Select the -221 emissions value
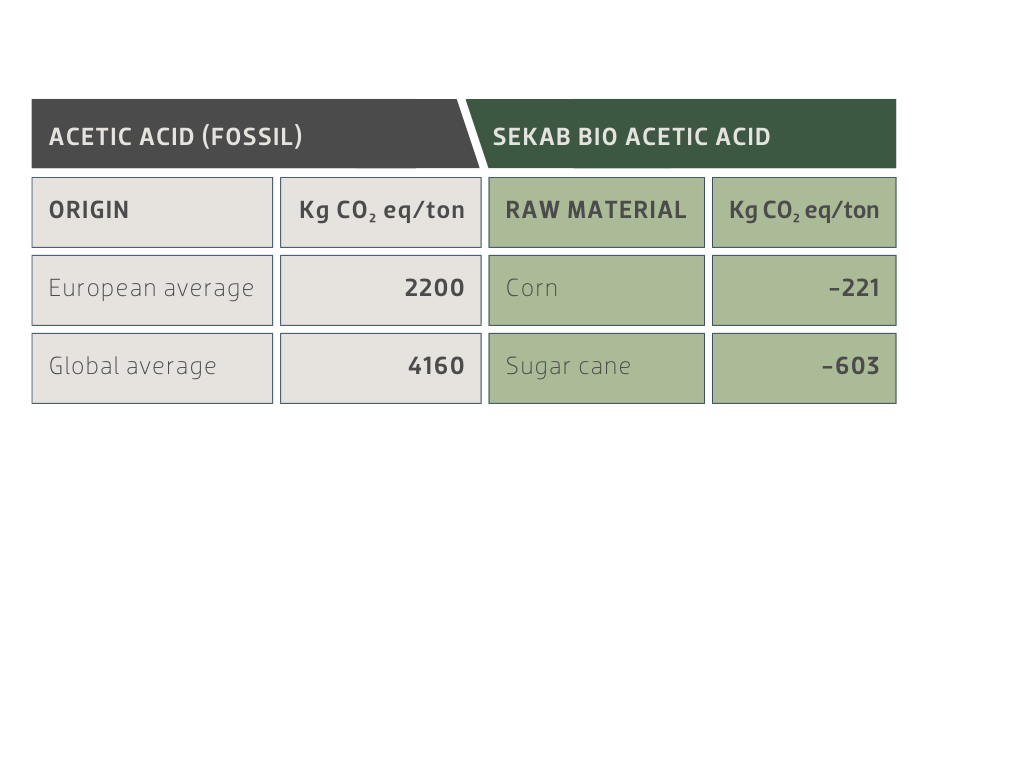The height and width of the screenshot is (768, 1024). coord(804,289)
